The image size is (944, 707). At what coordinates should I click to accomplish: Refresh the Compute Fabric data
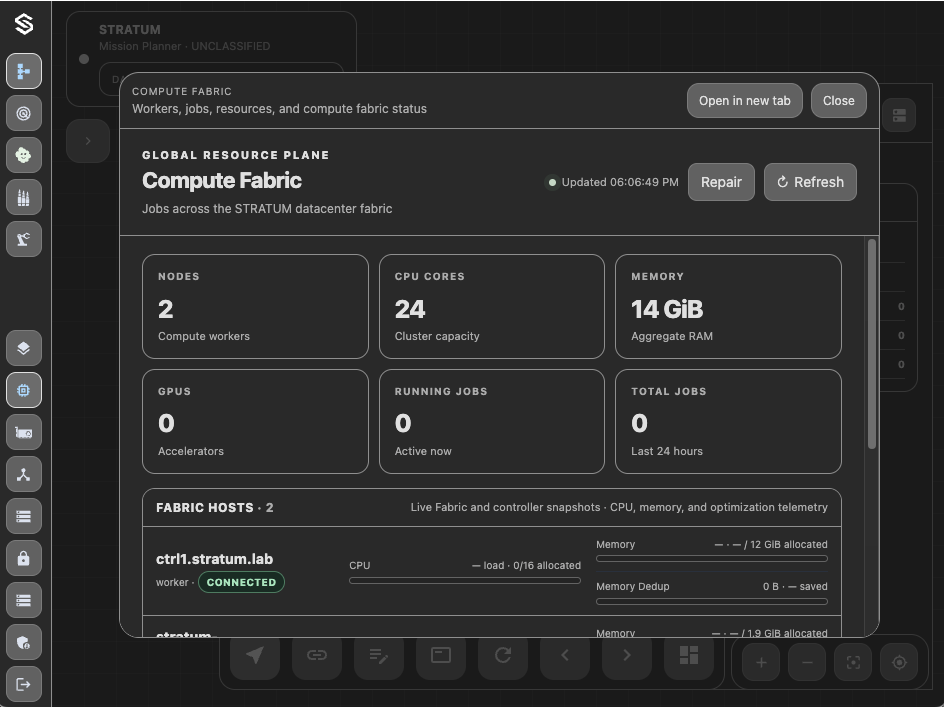pyautogui.click(x=810, y=182)
